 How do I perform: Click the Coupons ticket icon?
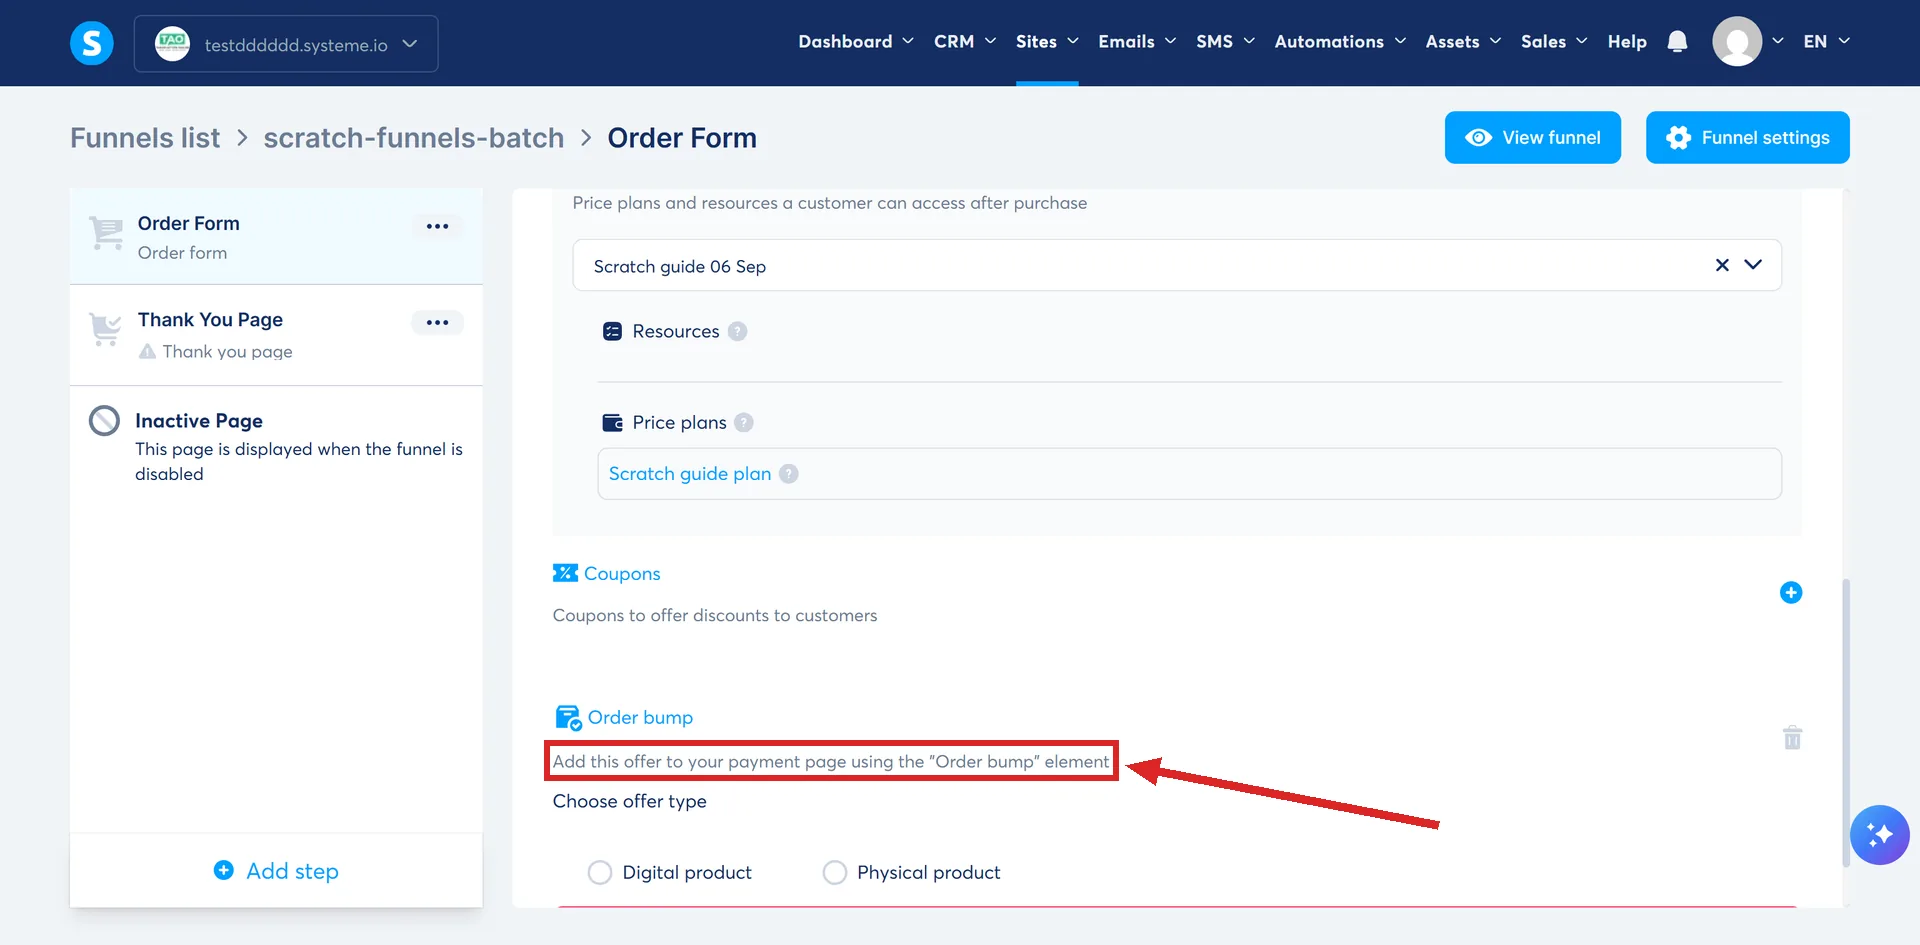pos(565,573)
